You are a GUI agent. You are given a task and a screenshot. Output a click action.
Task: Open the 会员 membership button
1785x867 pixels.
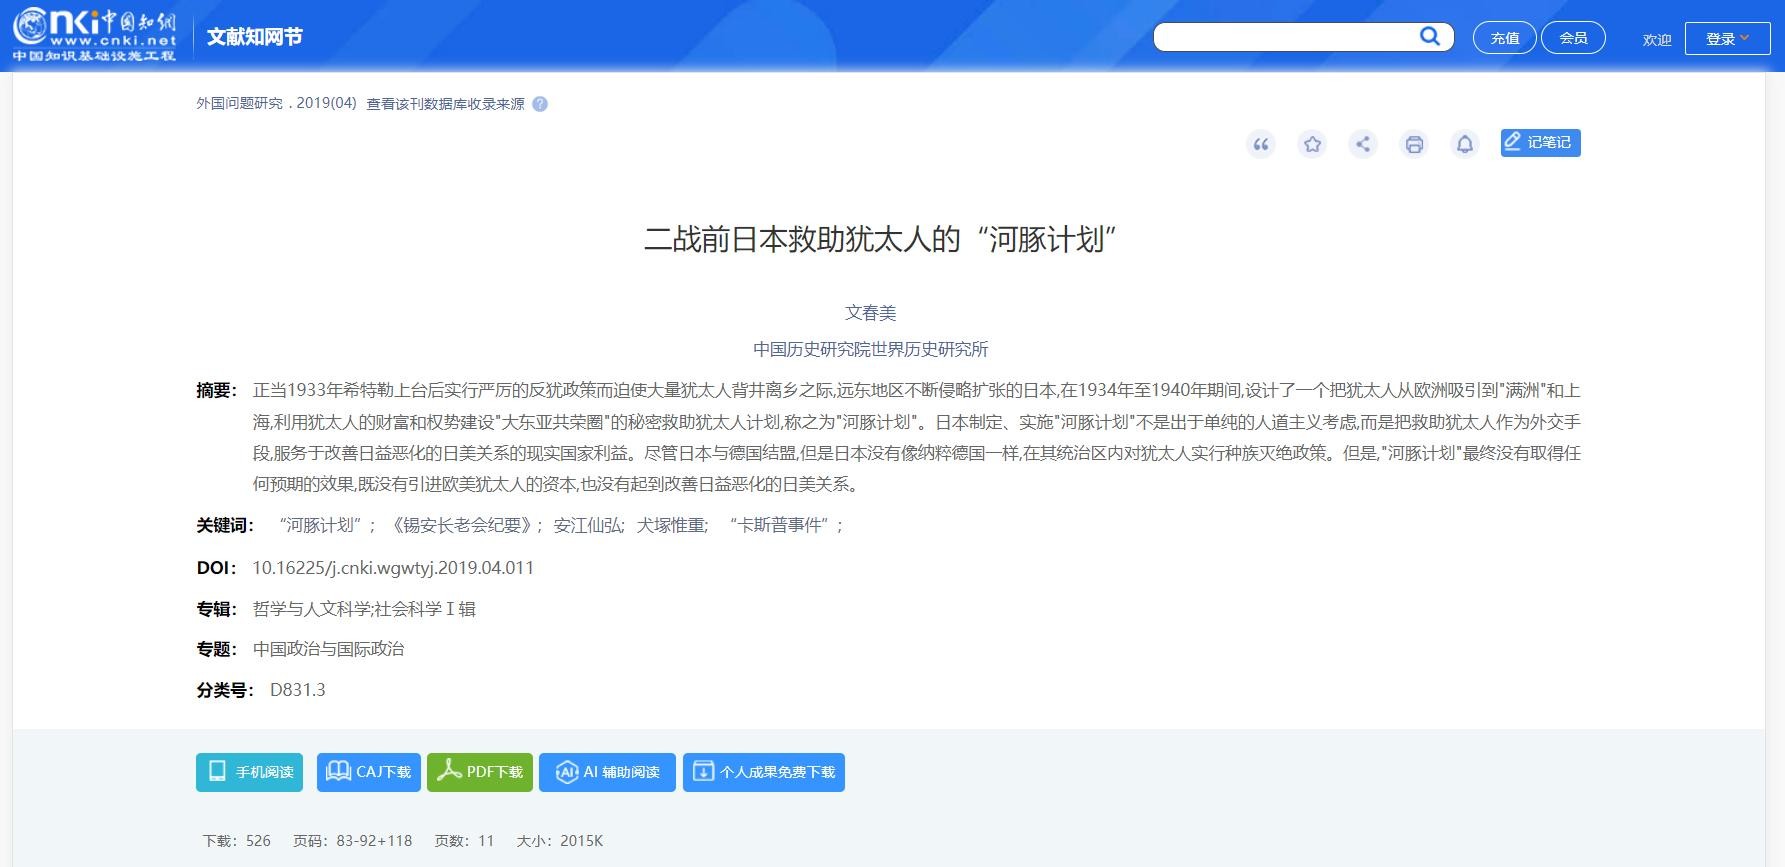(x=1573, y=38)
